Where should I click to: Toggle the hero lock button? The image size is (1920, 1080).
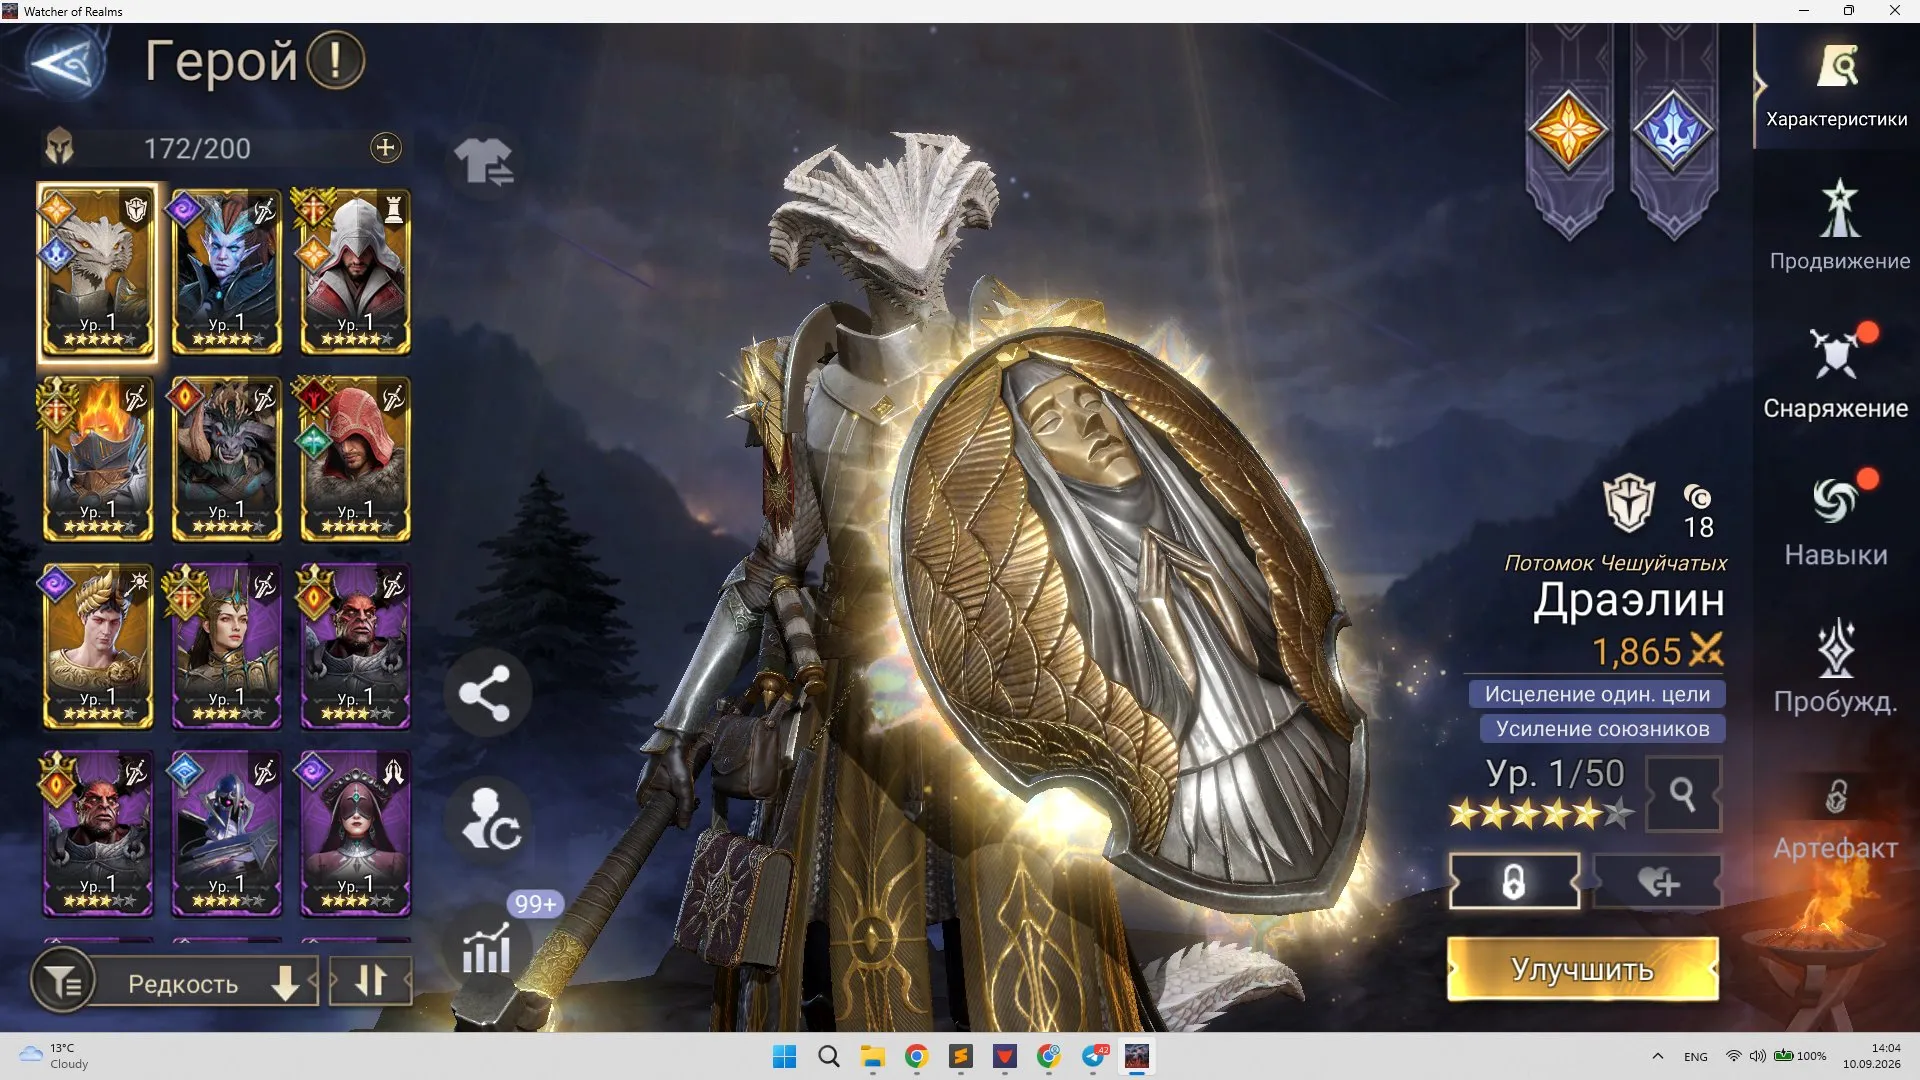1514,882
